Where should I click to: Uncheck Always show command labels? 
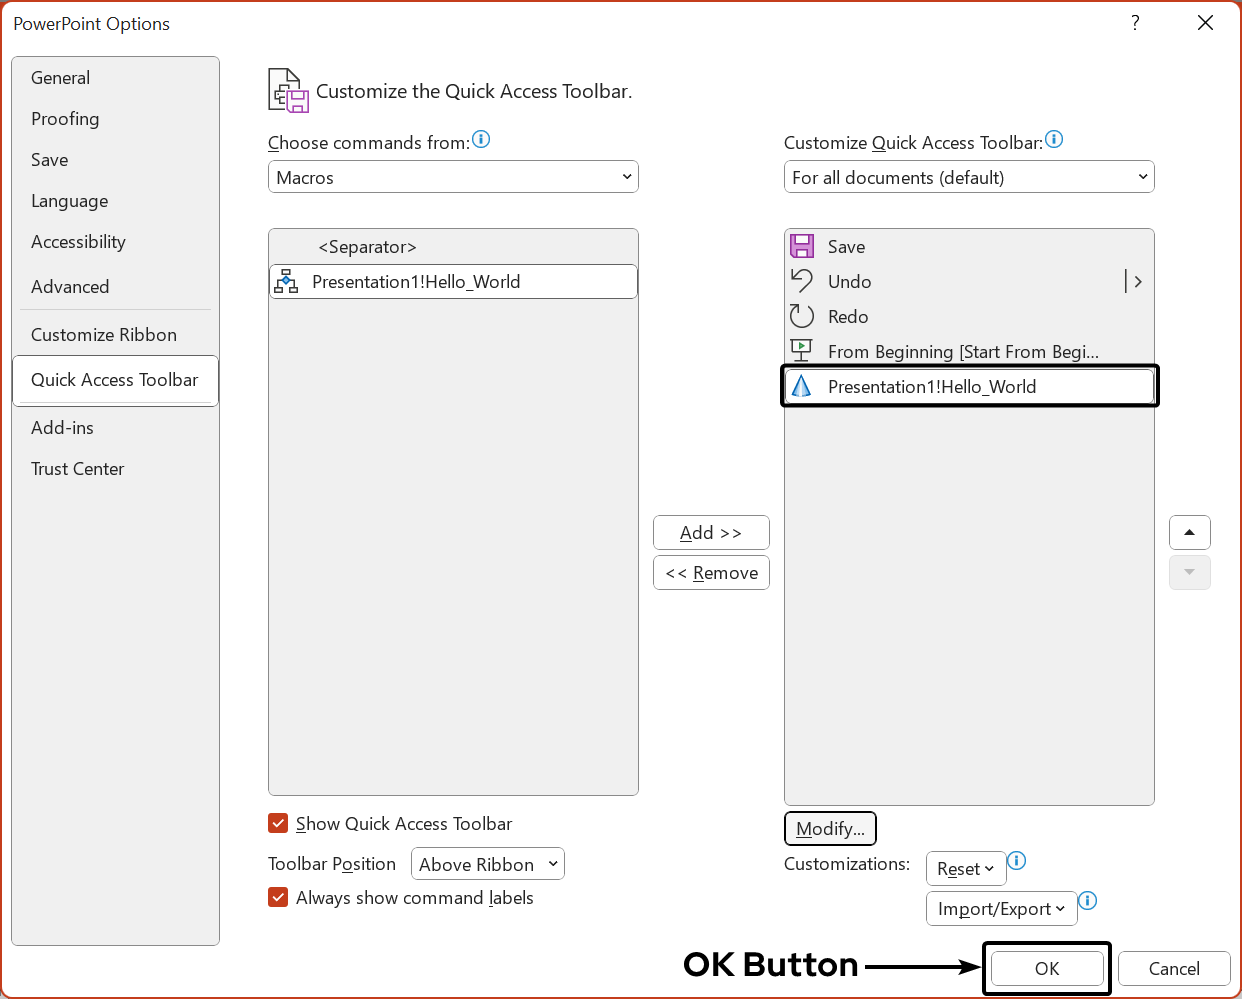[x=278, y=897]
